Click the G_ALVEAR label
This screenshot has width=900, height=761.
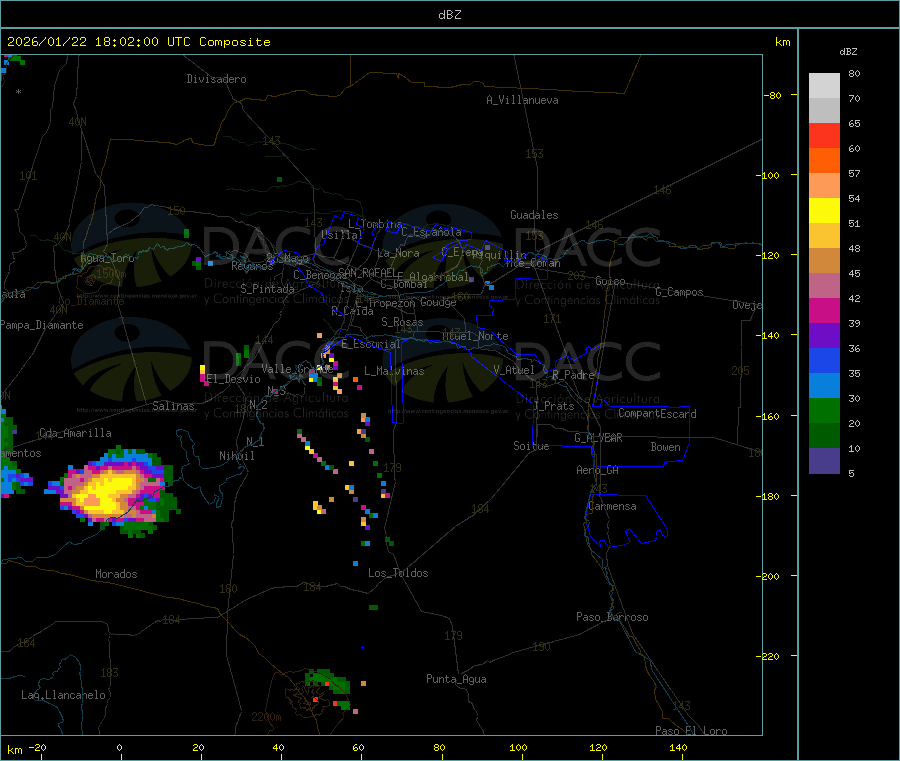point(598,438)
